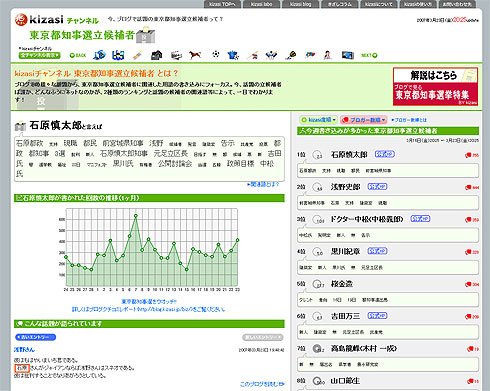Viewport: 490px width, 391px height.
Task: Open the film clapperboard channel icon
Action: [x=176, y=55]
